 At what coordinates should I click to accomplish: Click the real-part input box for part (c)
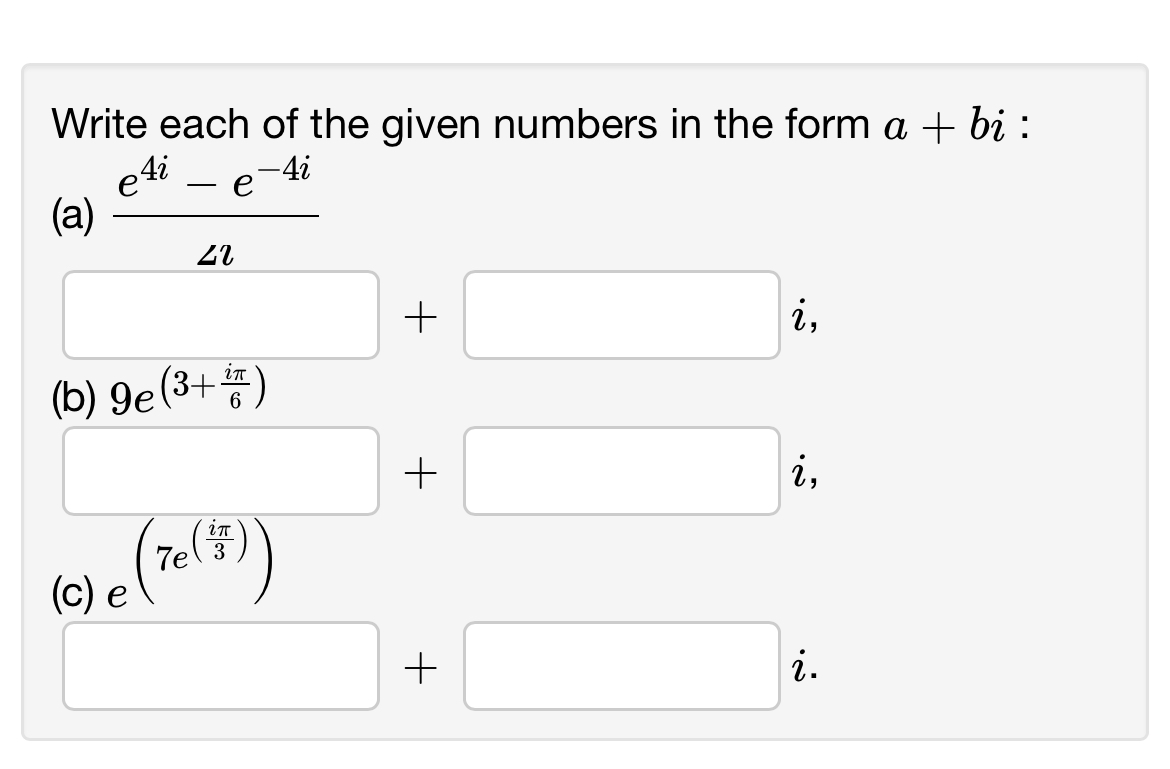tap(220, 665)
